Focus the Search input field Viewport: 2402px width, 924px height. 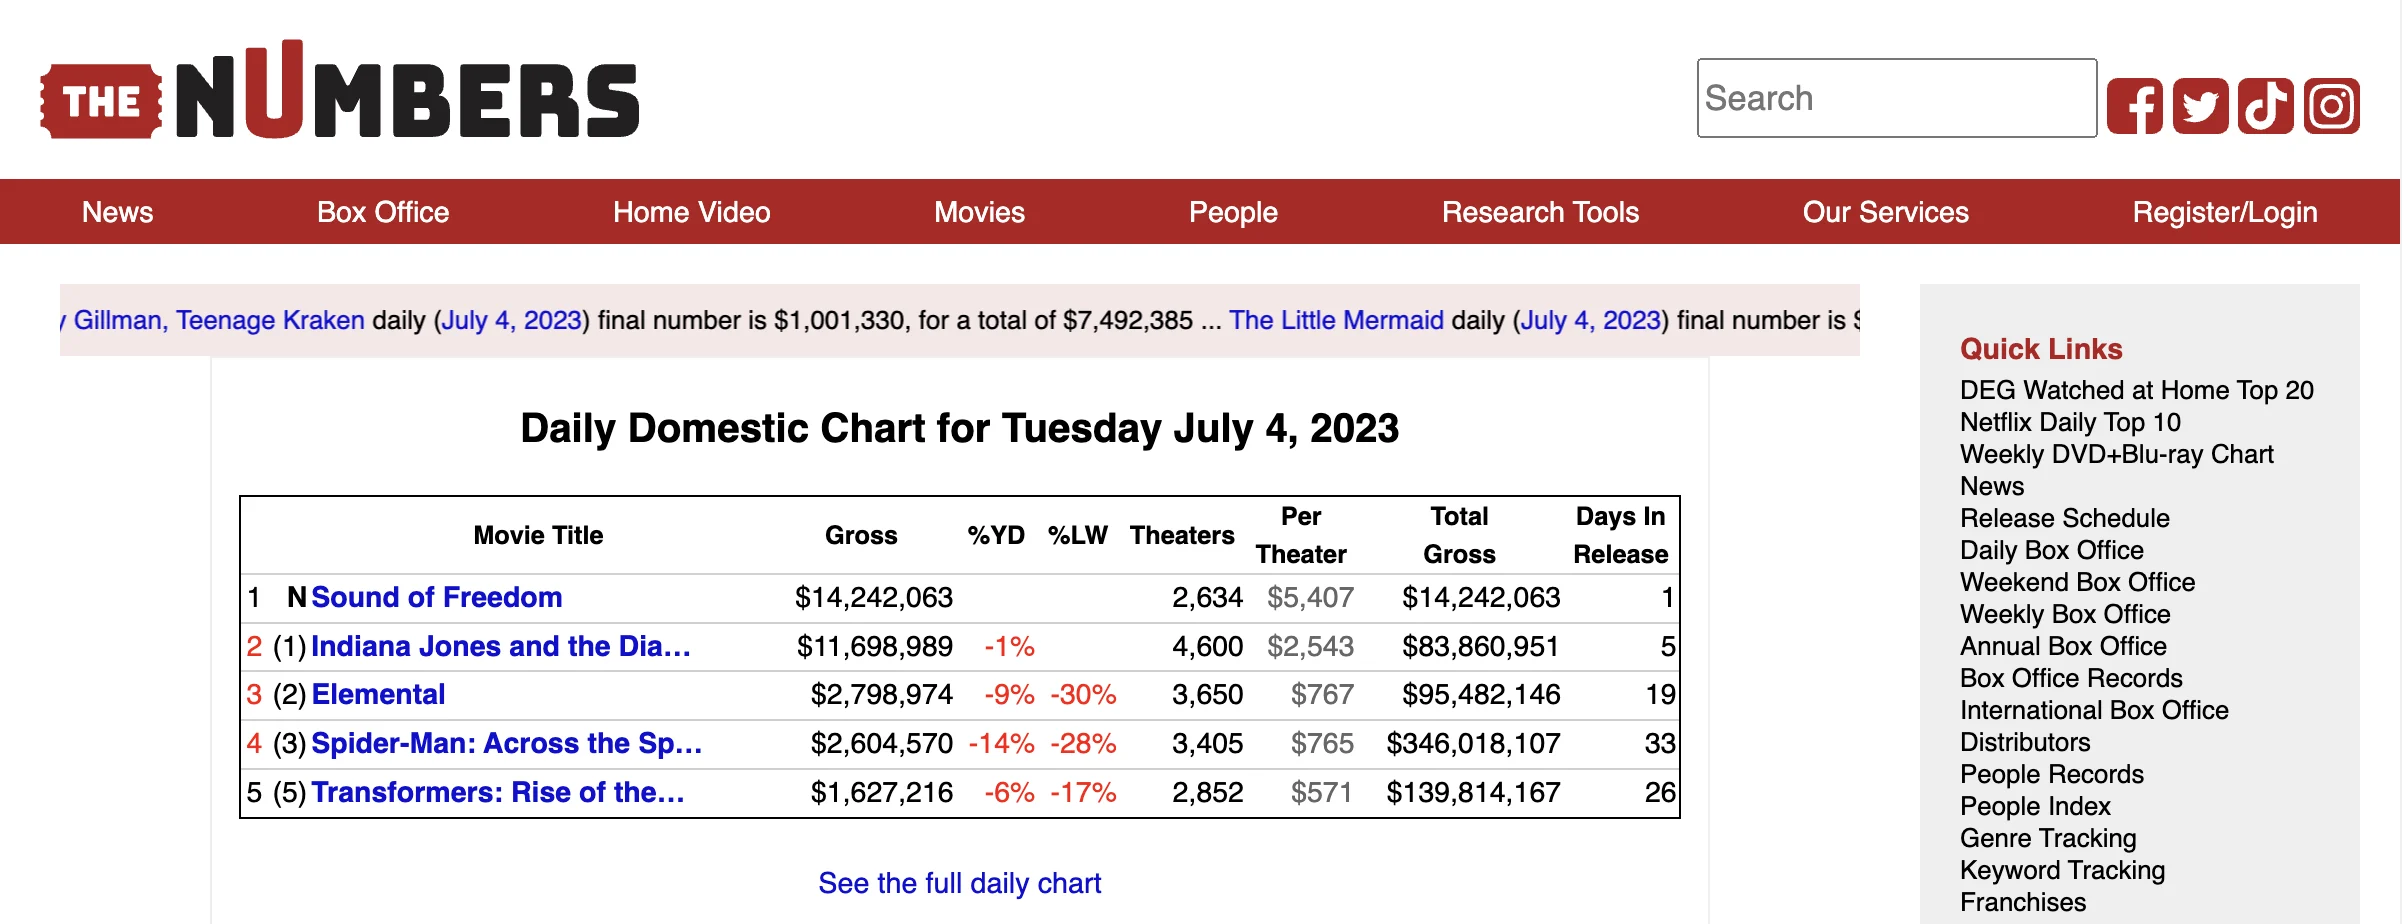pyautogui.click(x=1897, y=98)
